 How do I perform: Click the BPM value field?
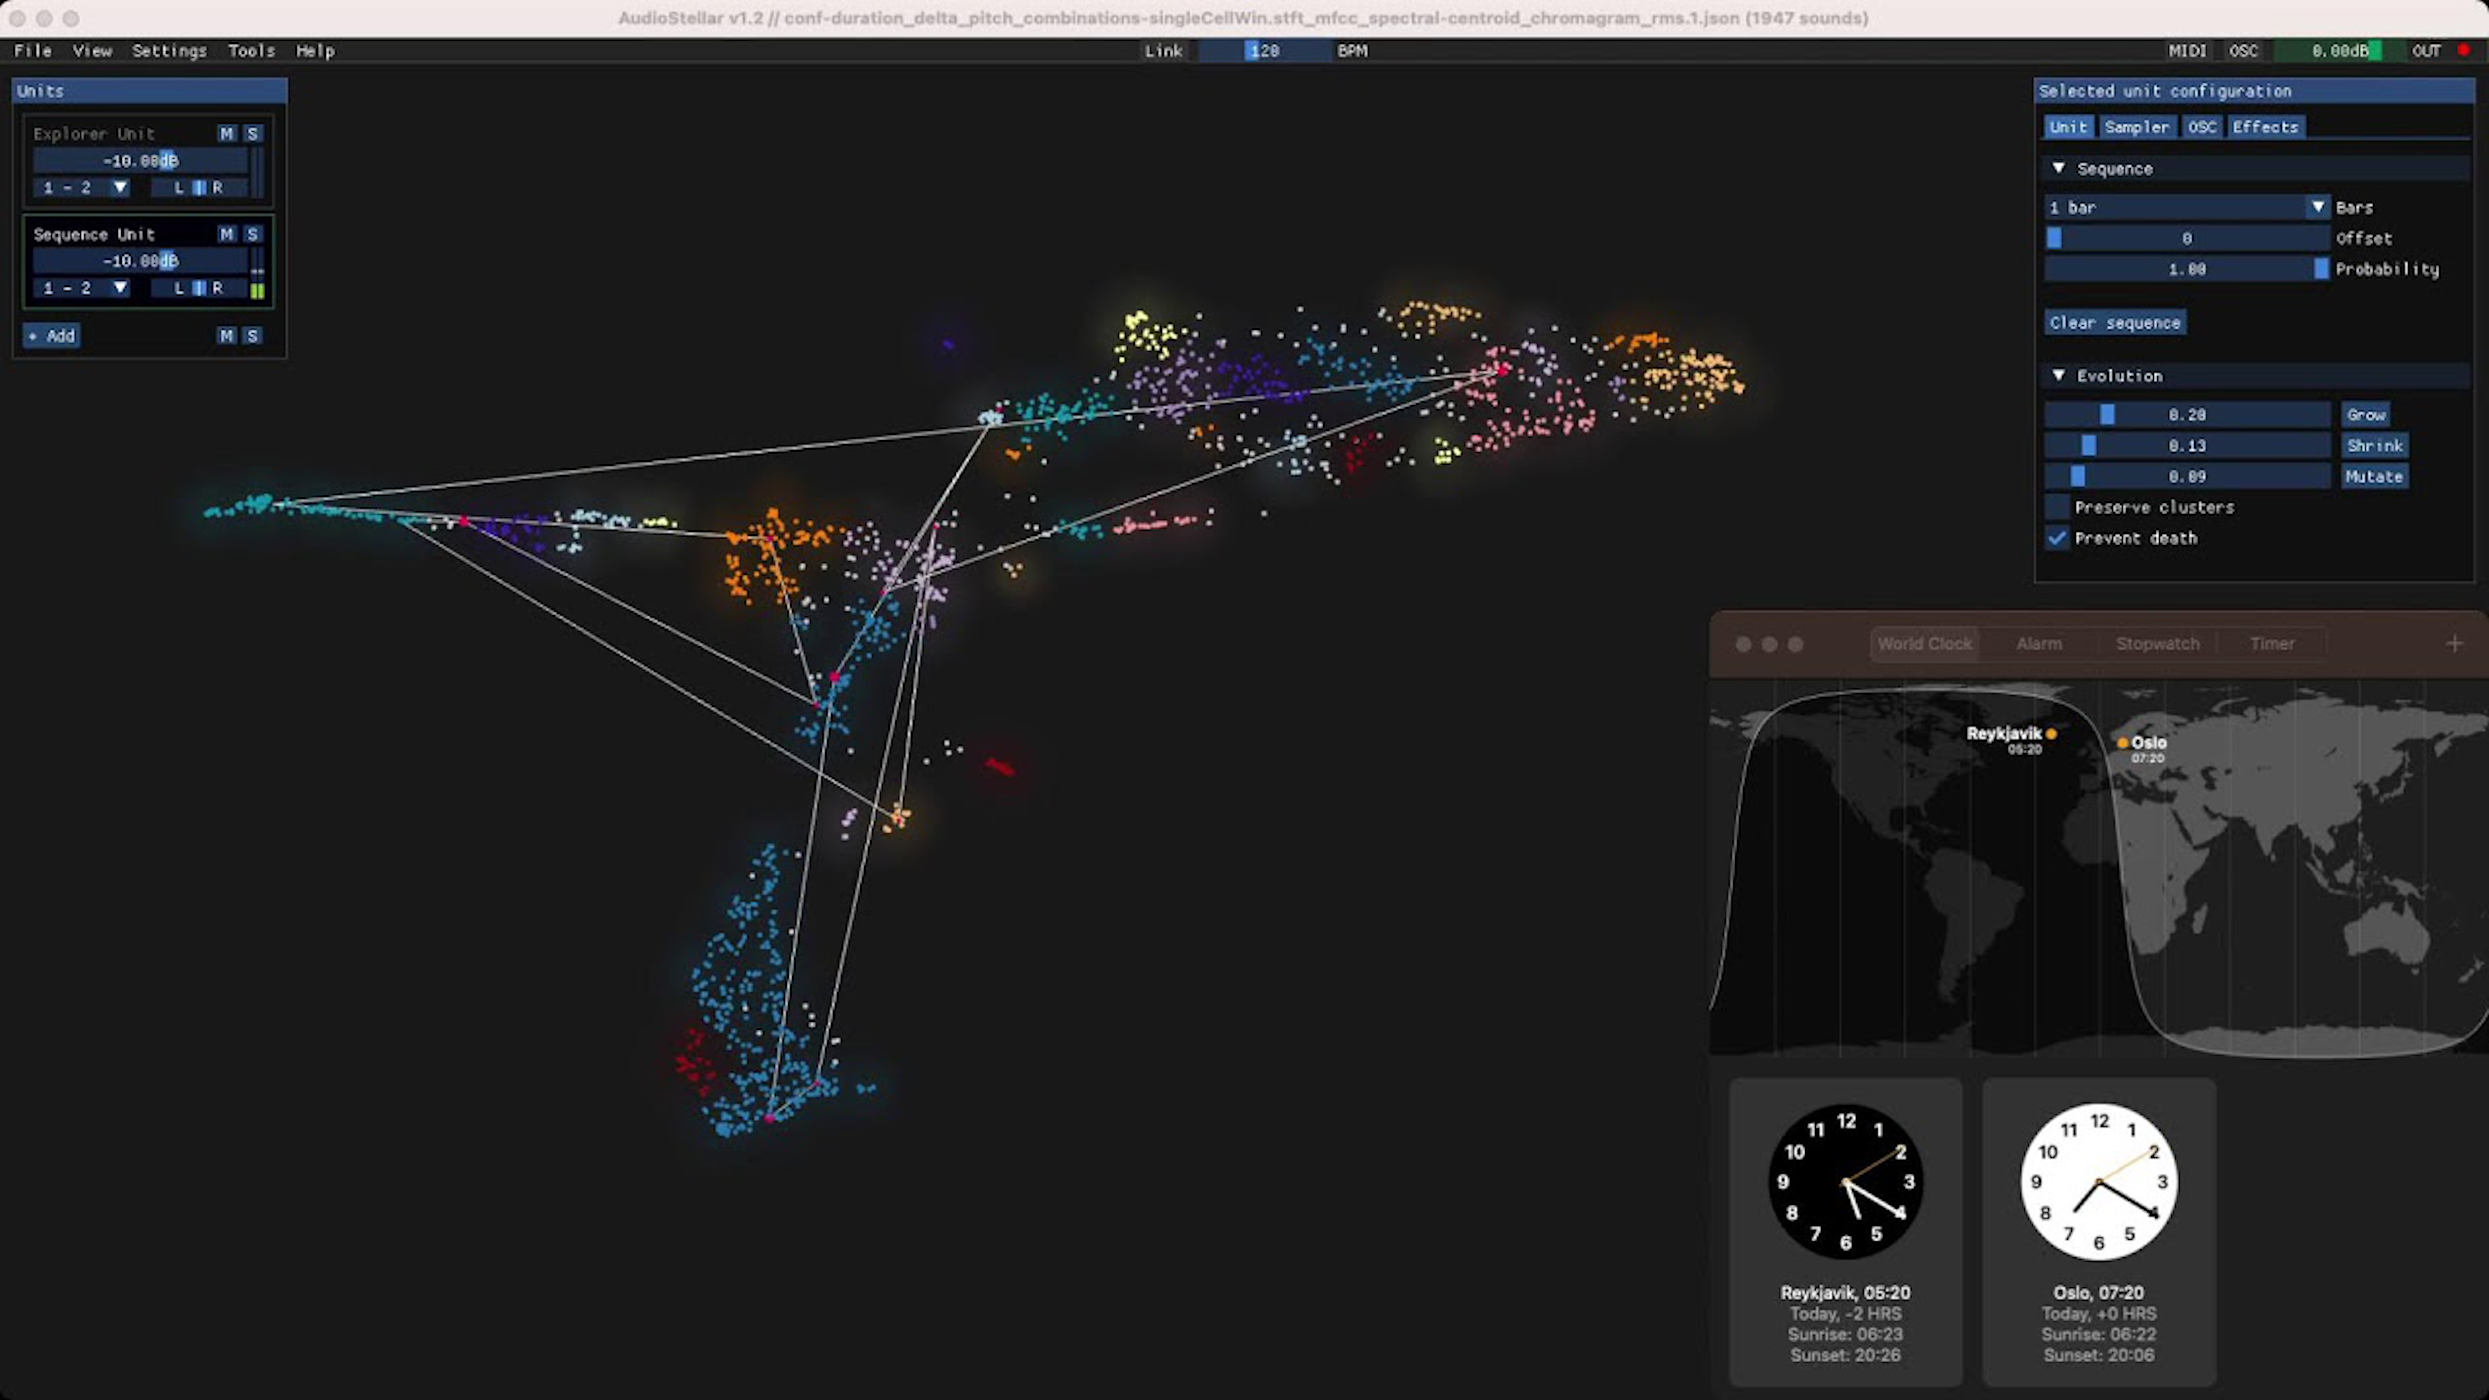(1264, 51)
